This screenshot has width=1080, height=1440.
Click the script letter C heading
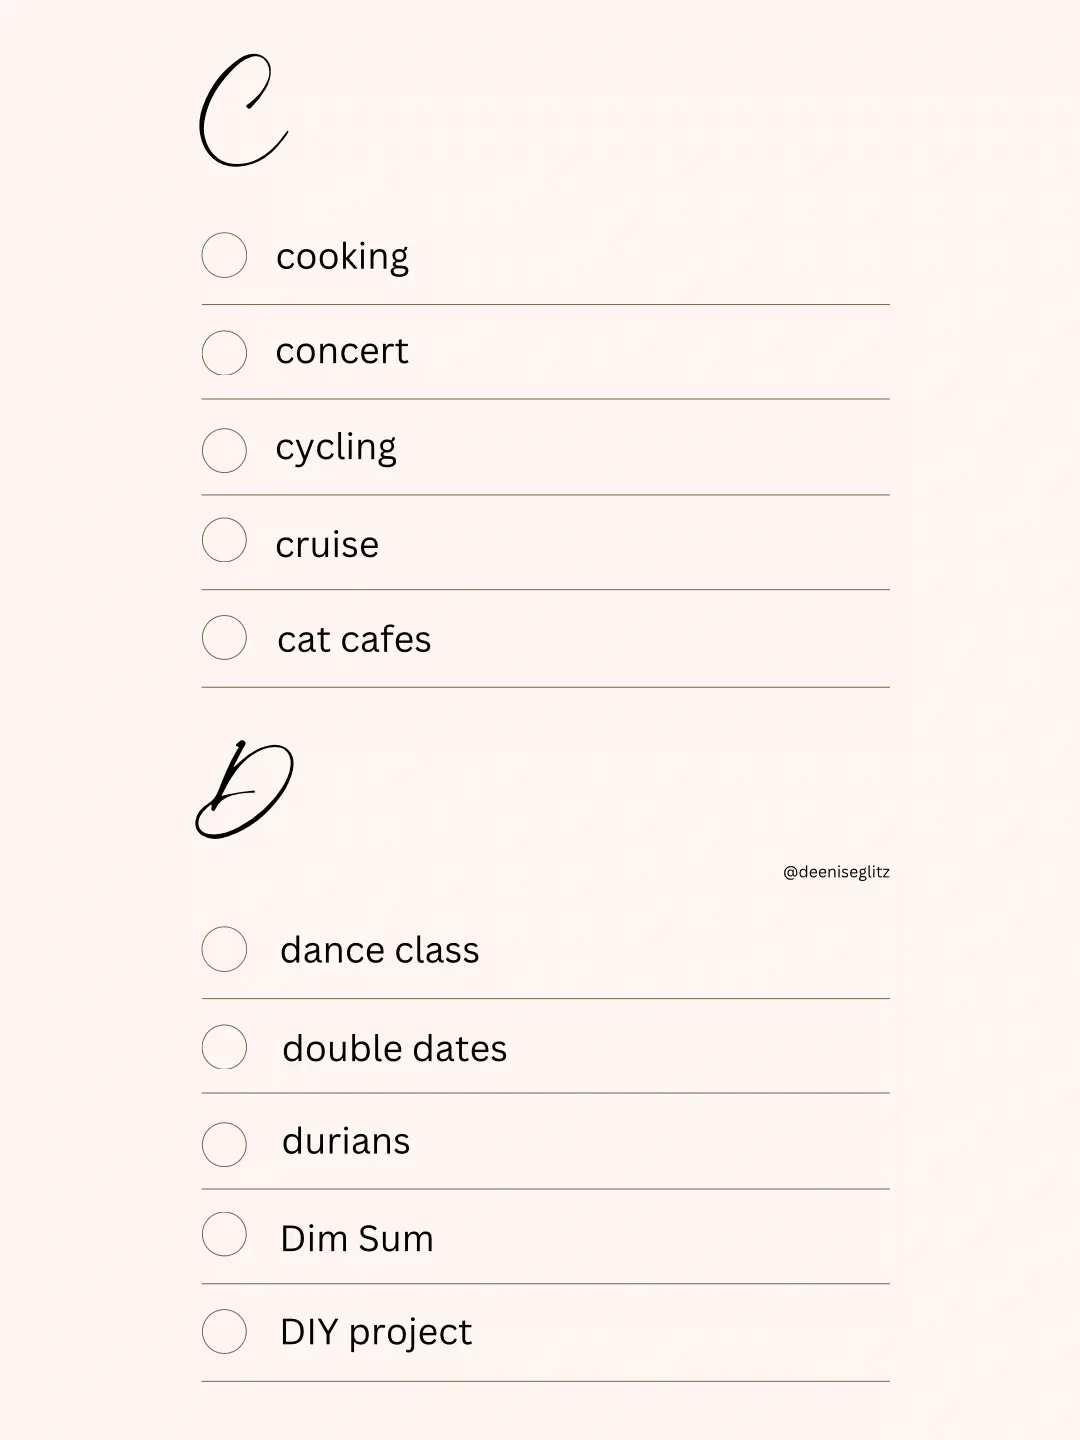point(243,112)
